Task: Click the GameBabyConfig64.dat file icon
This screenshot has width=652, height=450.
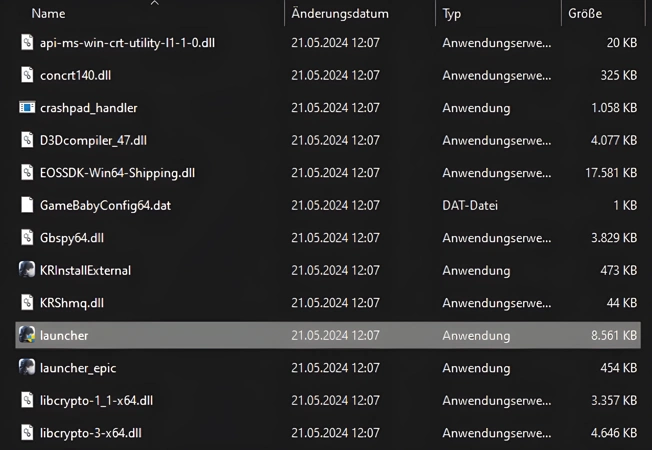Action: (x=27, y=205)
